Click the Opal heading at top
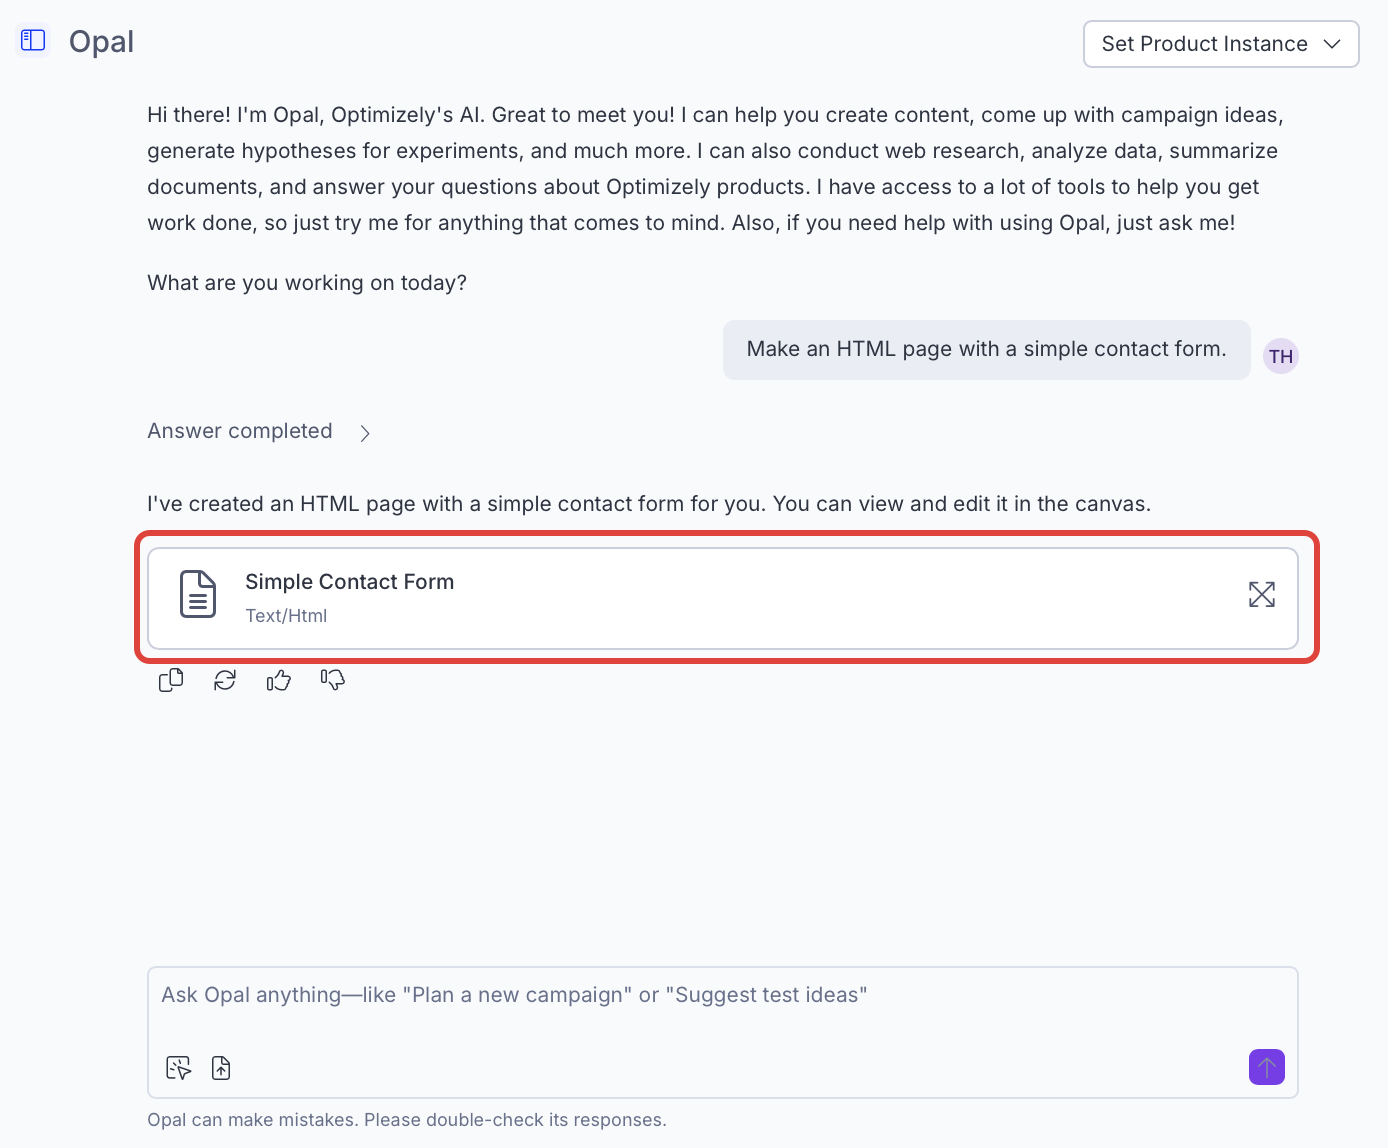 coord(101,42)
